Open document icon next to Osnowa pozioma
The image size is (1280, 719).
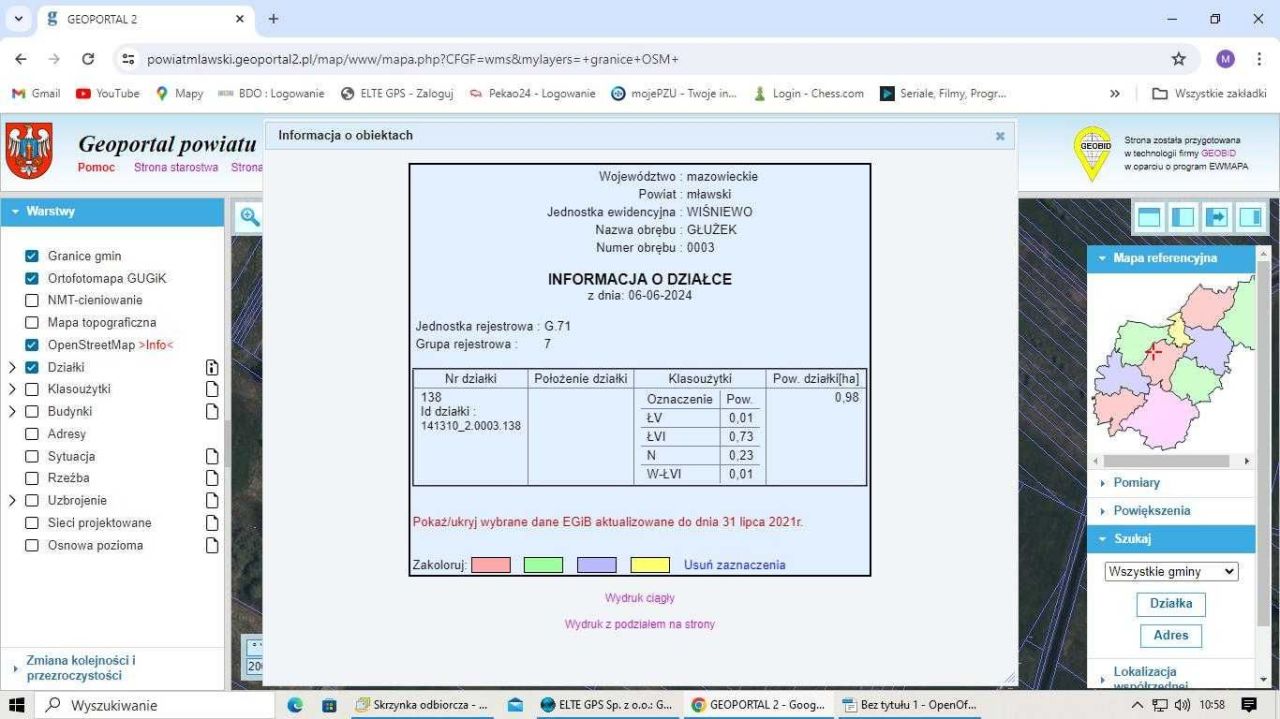coord(211,545)
